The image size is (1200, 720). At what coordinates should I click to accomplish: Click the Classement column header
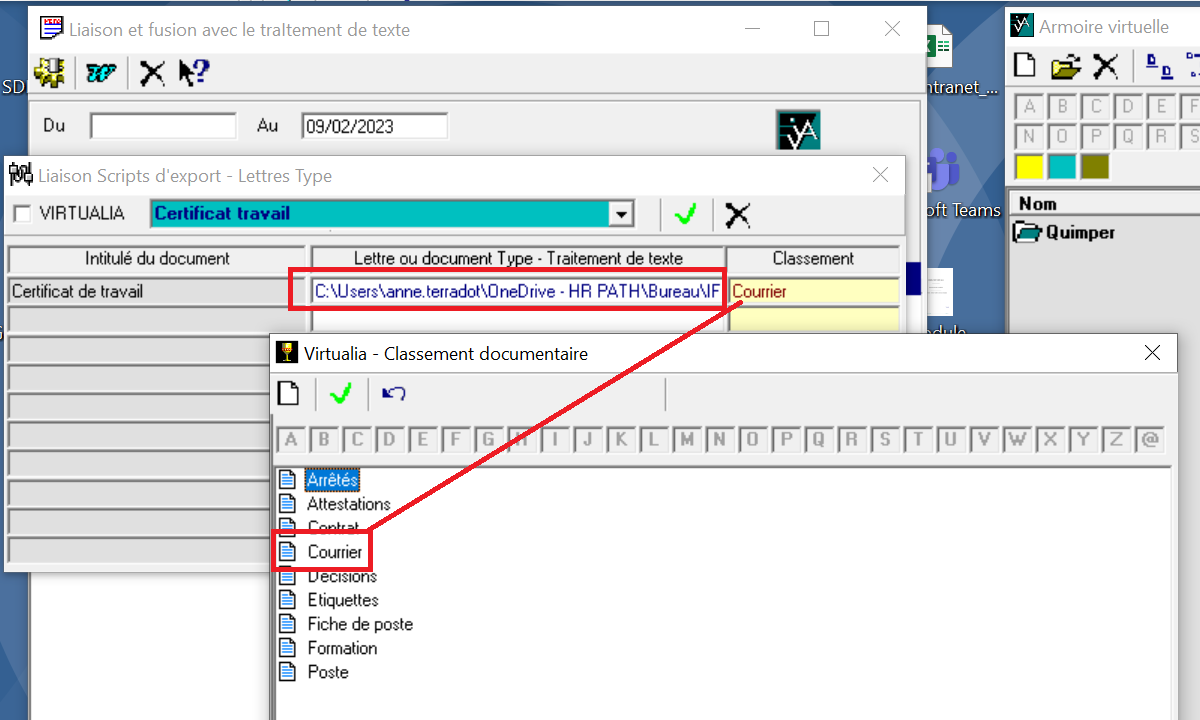coord(813,258)
